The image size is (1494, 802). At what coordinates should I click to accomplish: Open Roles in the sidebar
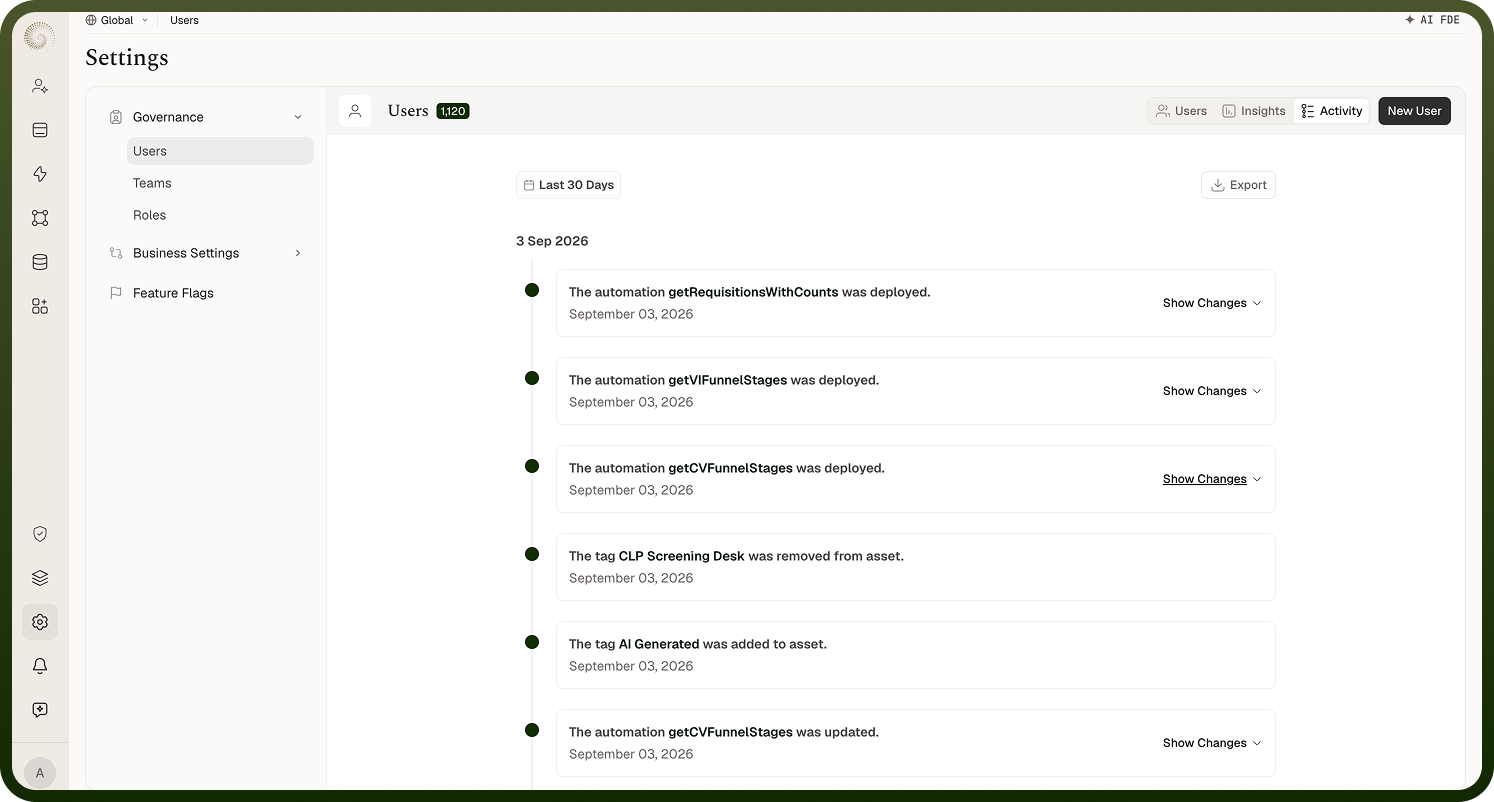pos(150,215)
